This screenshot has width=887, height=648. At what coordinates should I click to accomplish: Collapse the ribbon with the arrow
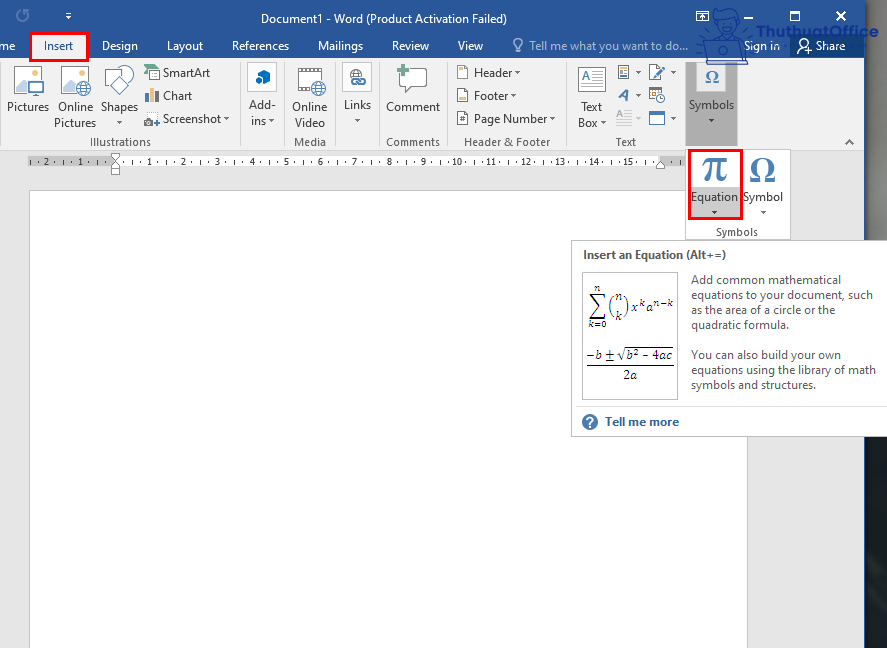(850, 142)
